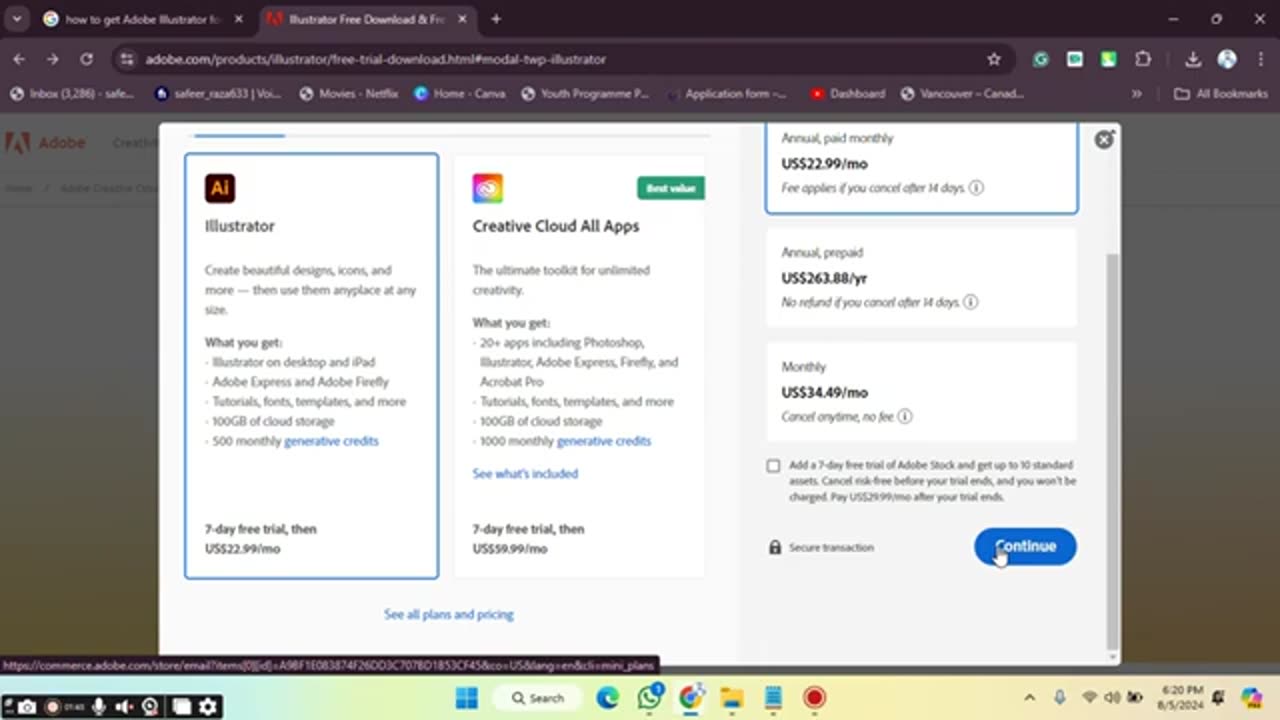Open the Grammarly extension icon

(x=1041, y=59)
